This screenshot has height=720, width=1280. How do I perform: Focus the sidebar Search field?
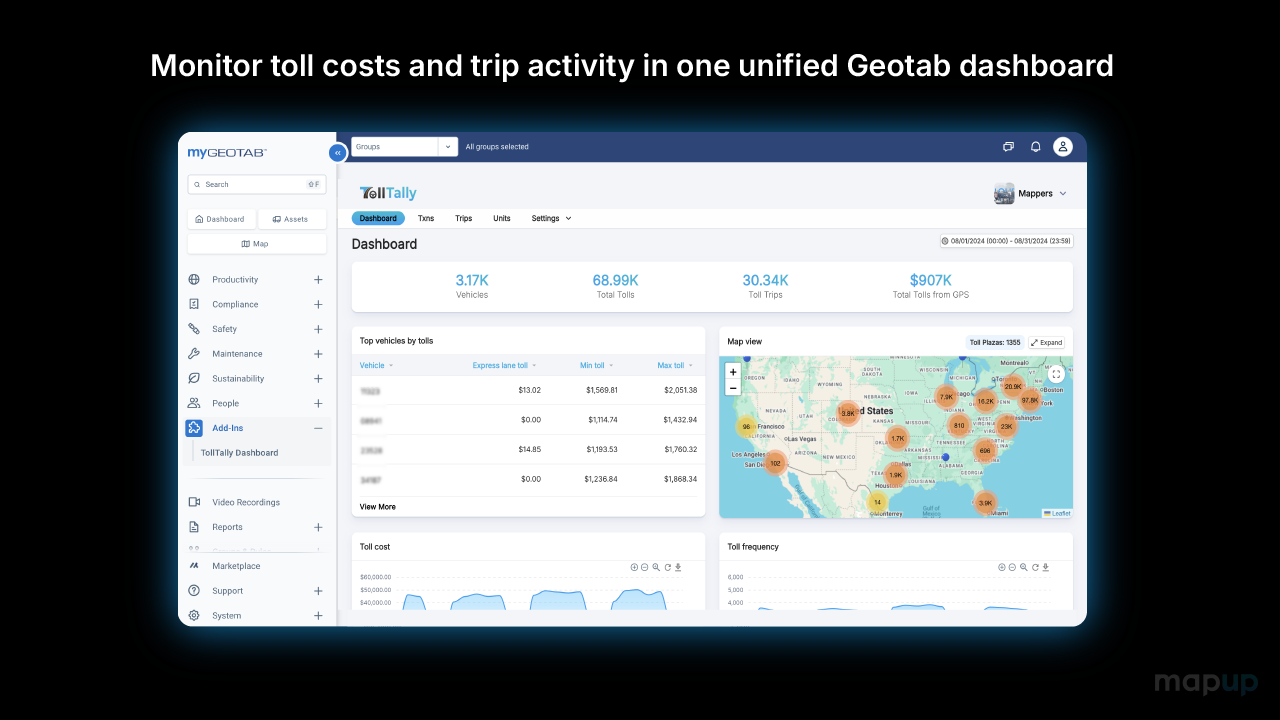pyautogui.click(x=257, y=184)
